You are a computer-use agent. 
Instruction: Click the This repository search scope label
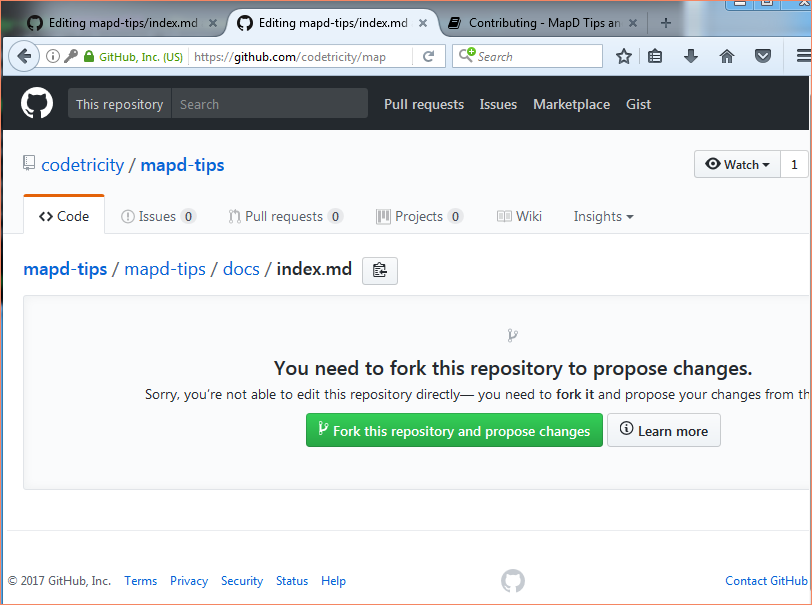pos(120,104)
